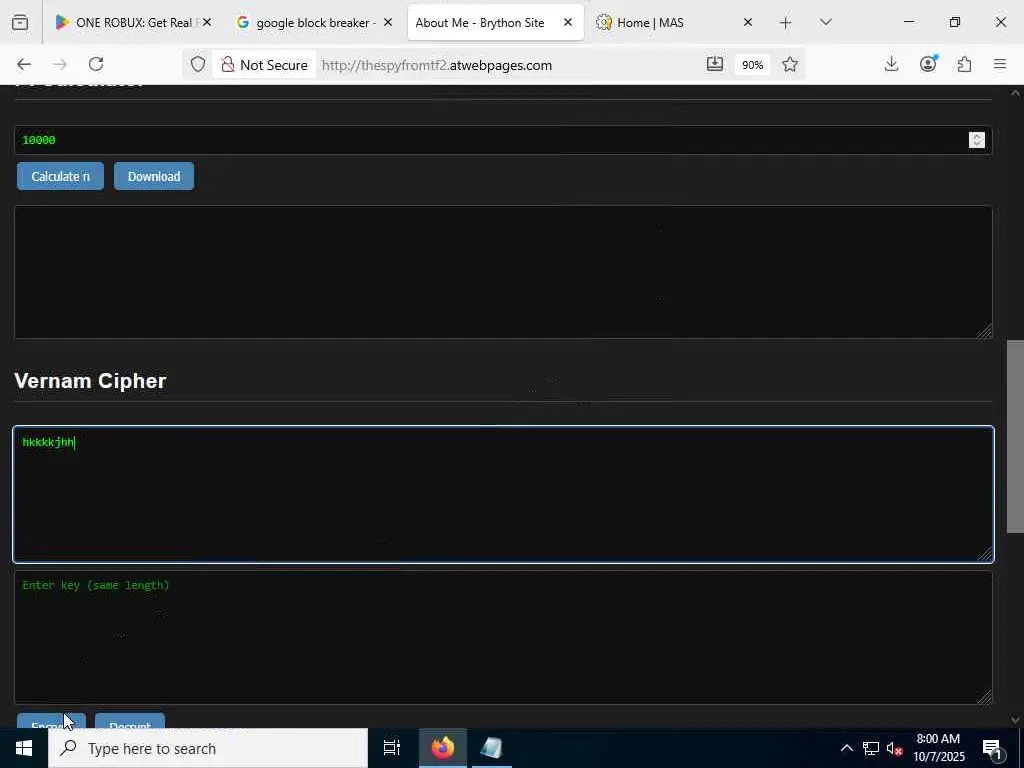Open a new tab with plus icon
Viewport: 1024px width, 768px height.
[786, 23]
